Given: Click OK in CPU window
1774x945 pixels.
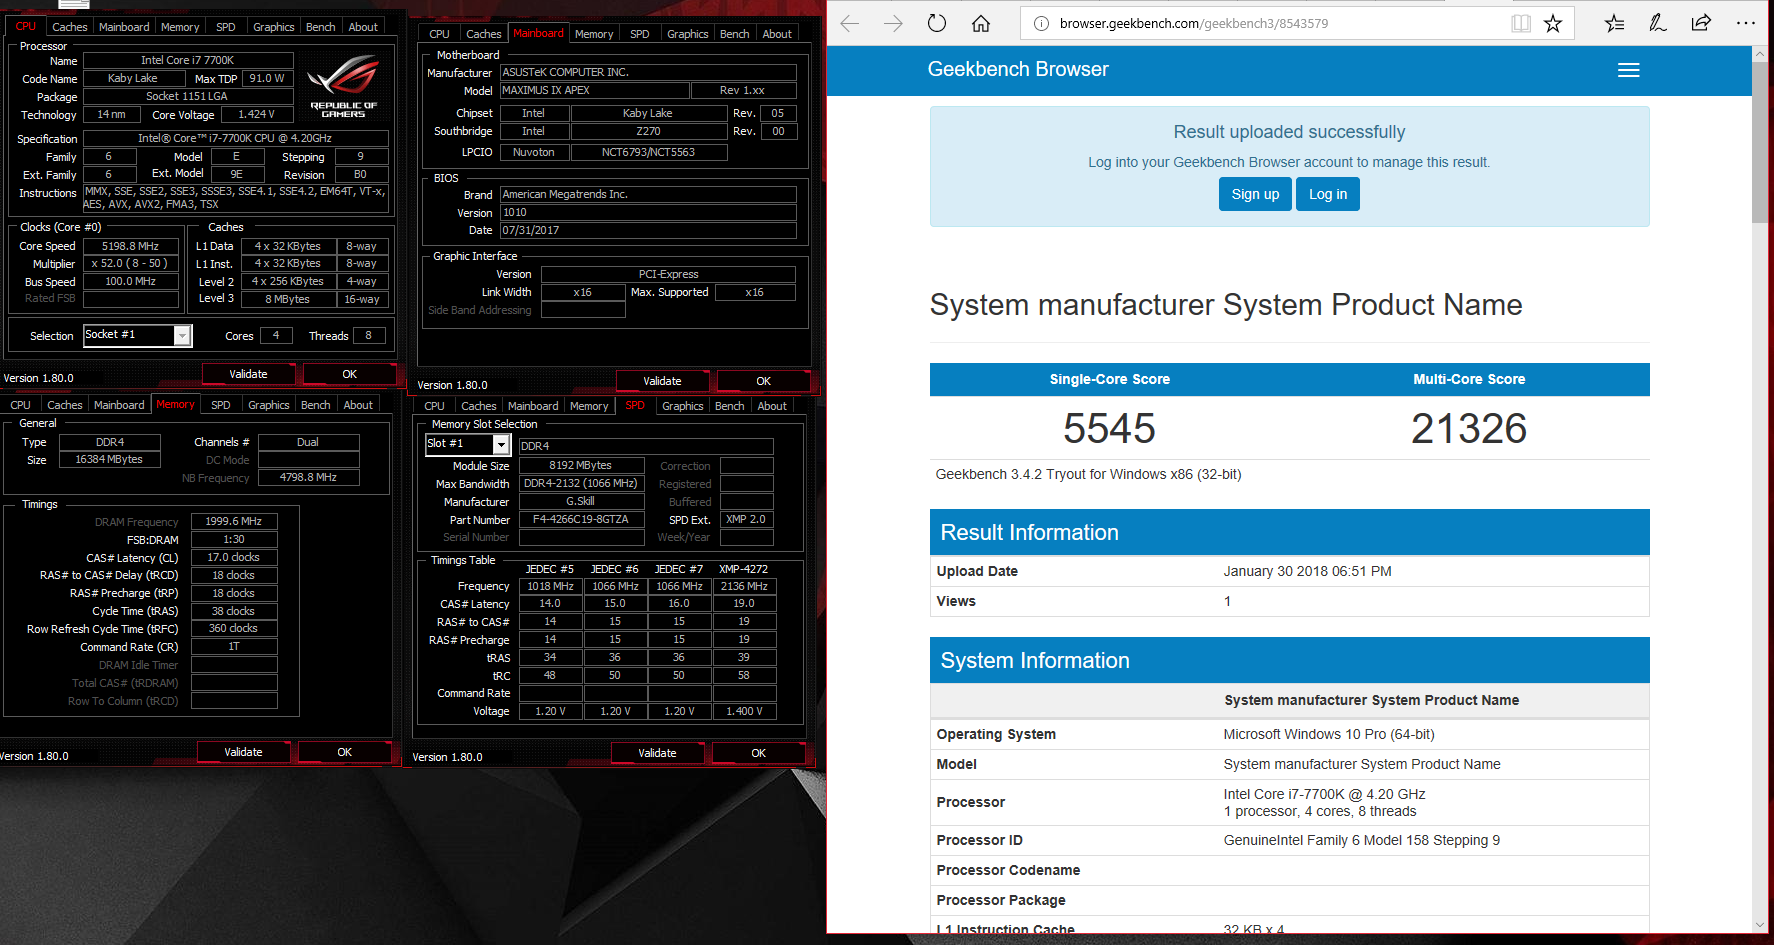Looking at the screenshot, I should pyautogui.click(x=350, y=374).
